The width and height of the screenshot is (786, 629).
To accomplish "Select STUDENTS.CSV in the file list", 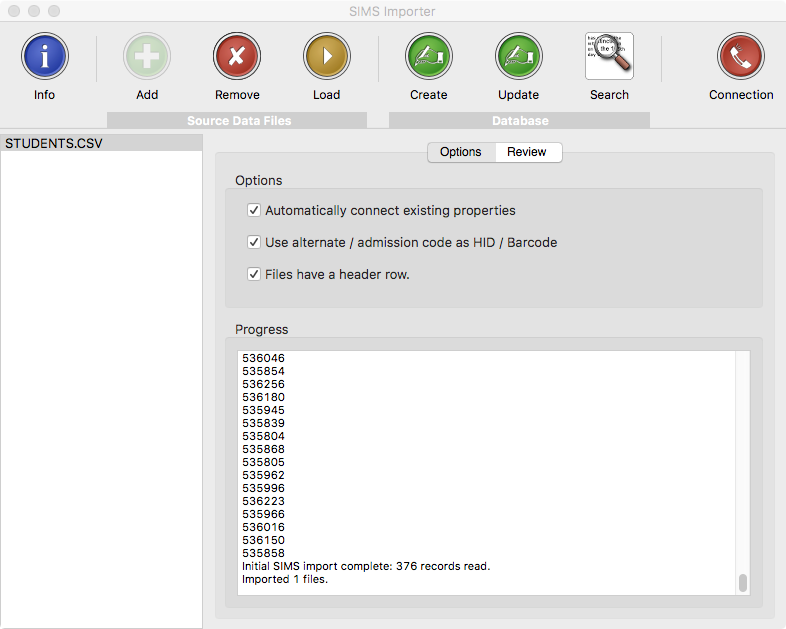I will (x=101, y=143).
